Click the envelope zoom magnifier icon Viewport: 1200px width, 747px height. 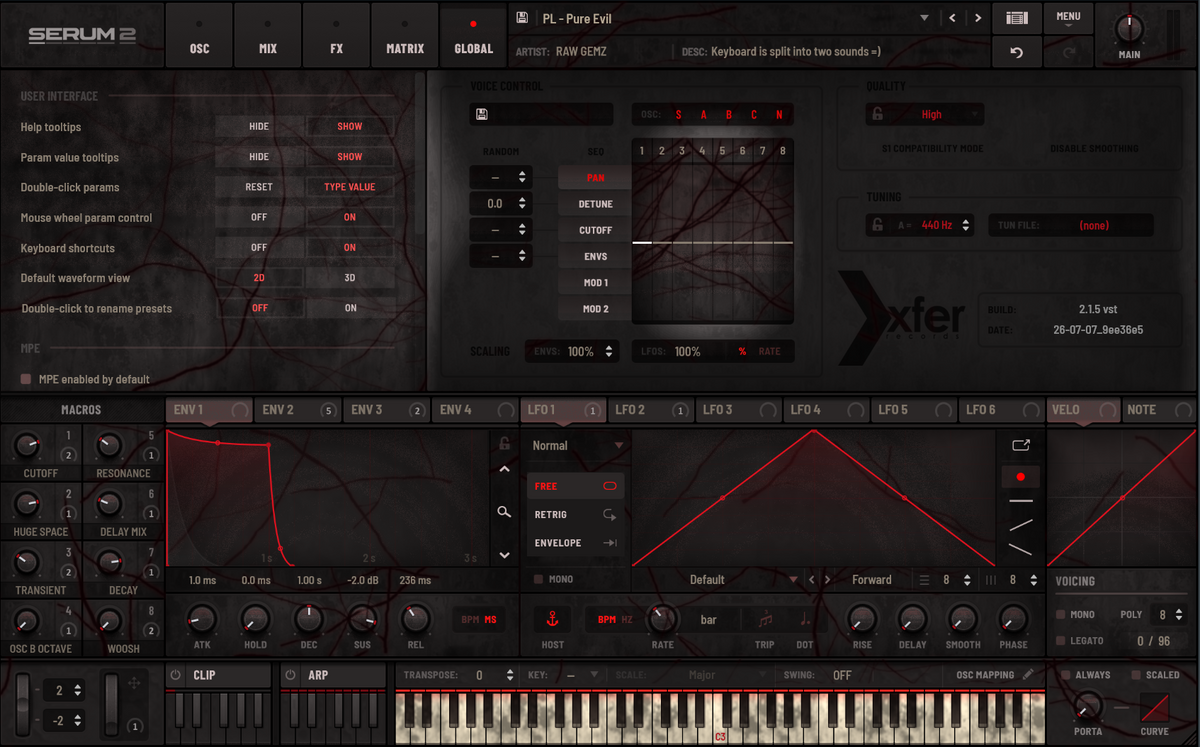(504, 512)
